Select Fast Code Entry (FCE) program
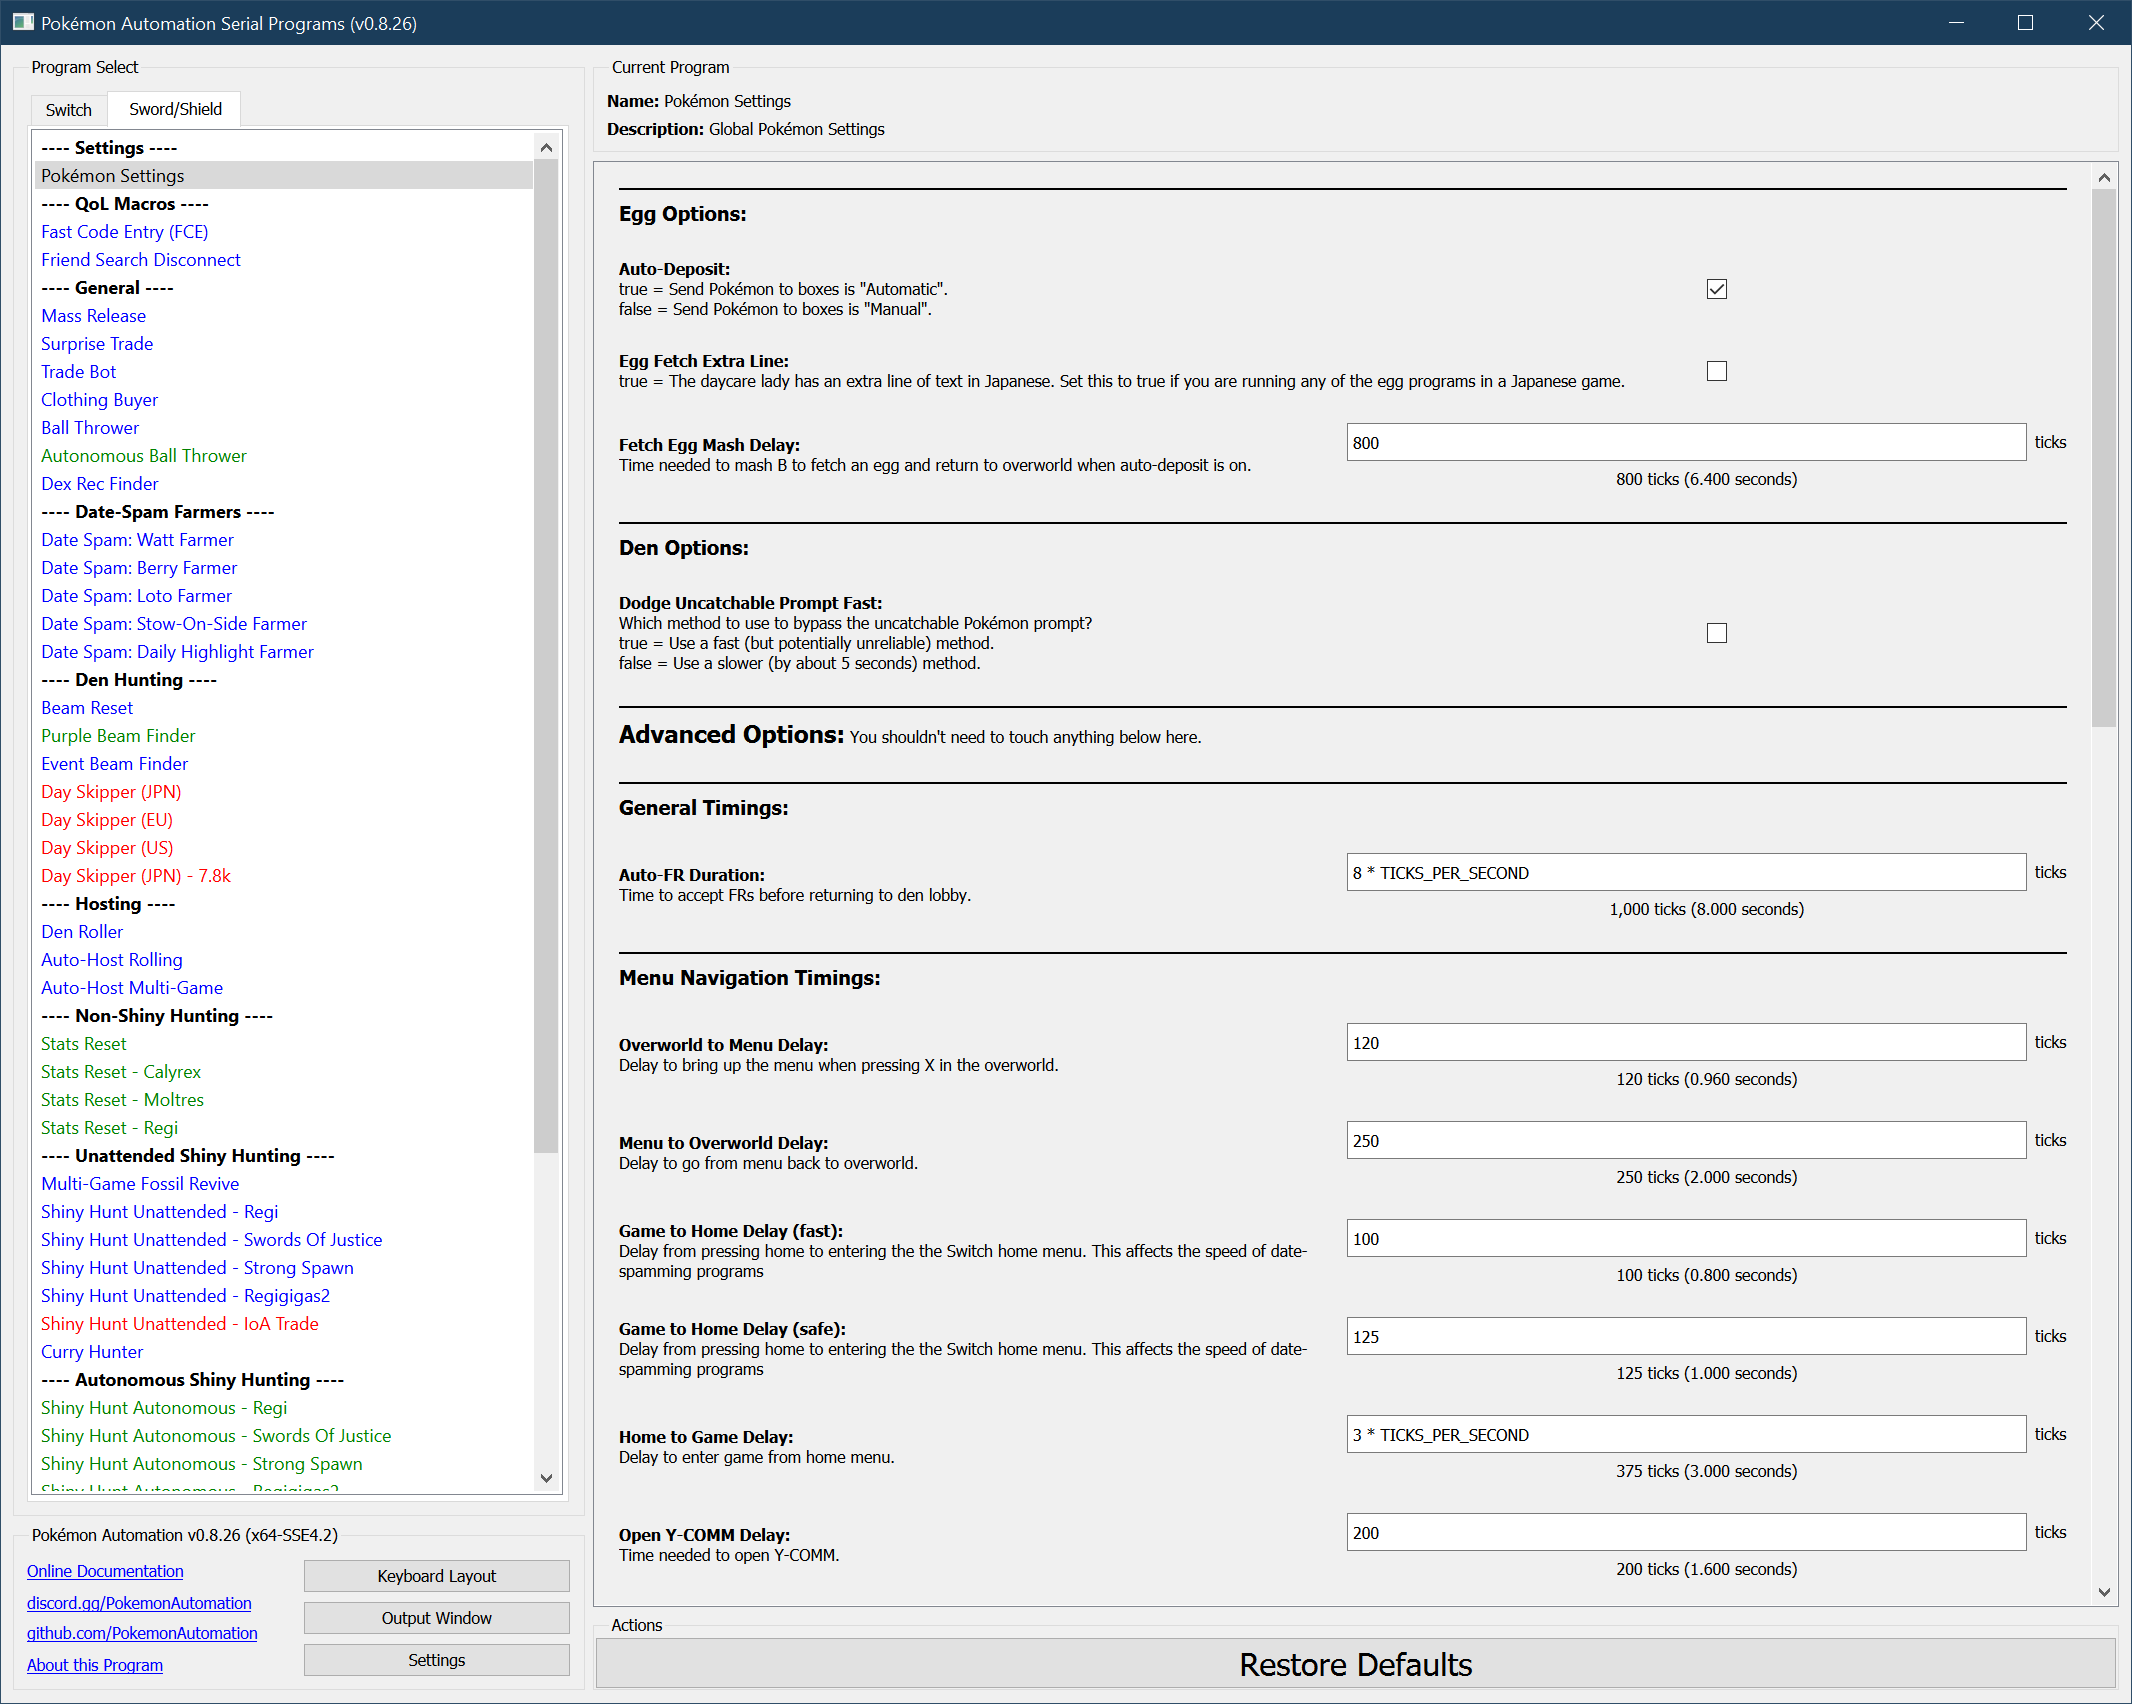The image size is (2132, 1704). [x=124, y=231]
